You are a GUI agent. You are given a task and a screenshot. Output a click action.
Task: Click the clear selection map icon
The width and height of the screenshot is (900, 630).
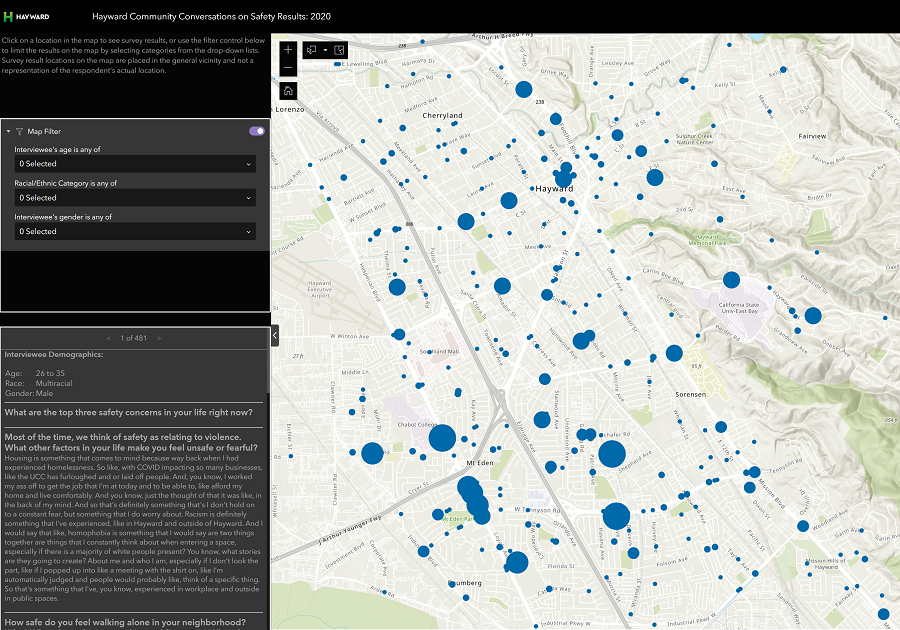339,49
